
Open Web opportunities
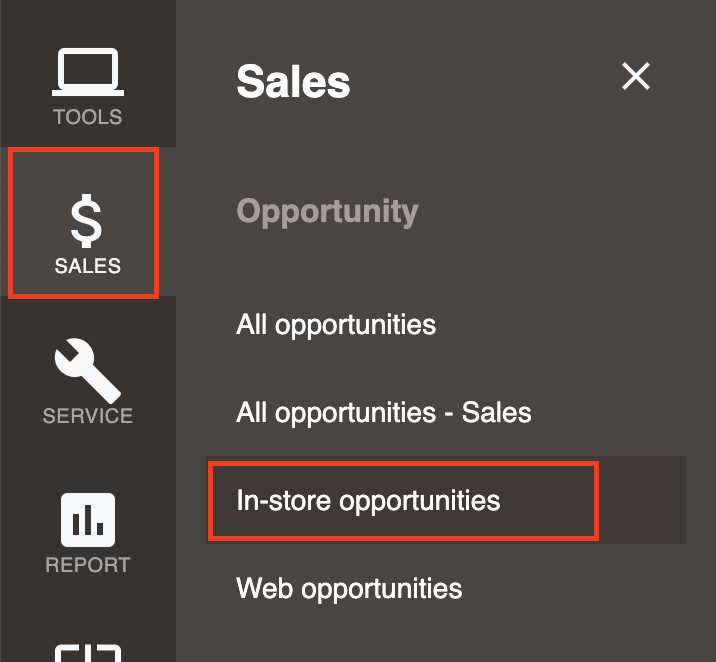pos(349,588)
